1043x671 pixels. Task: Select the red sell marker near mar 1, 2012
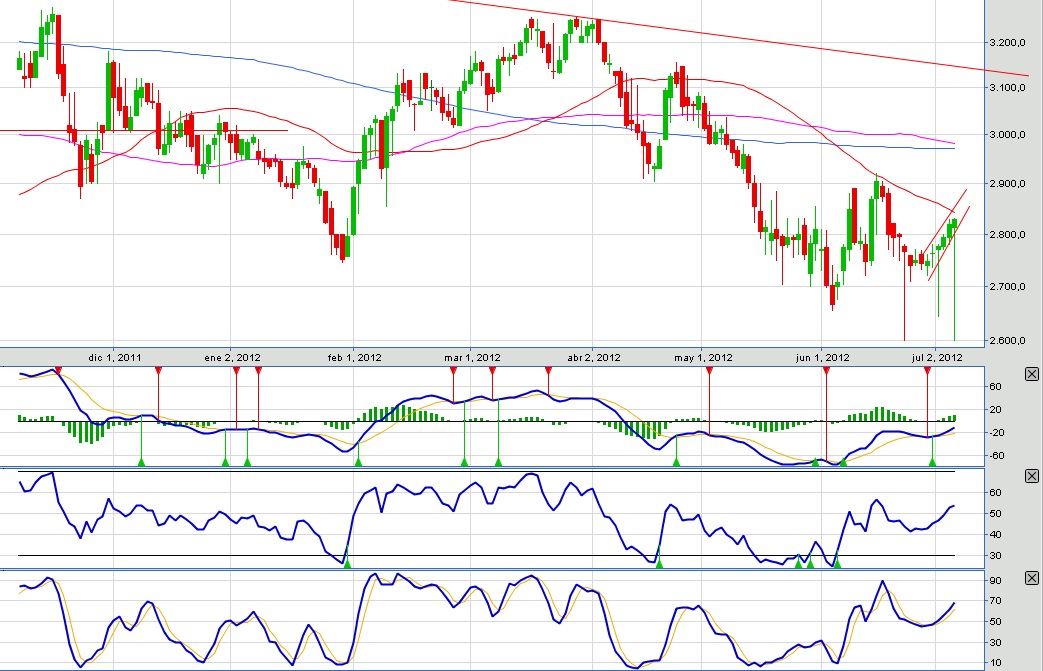[x=454, y=370]
